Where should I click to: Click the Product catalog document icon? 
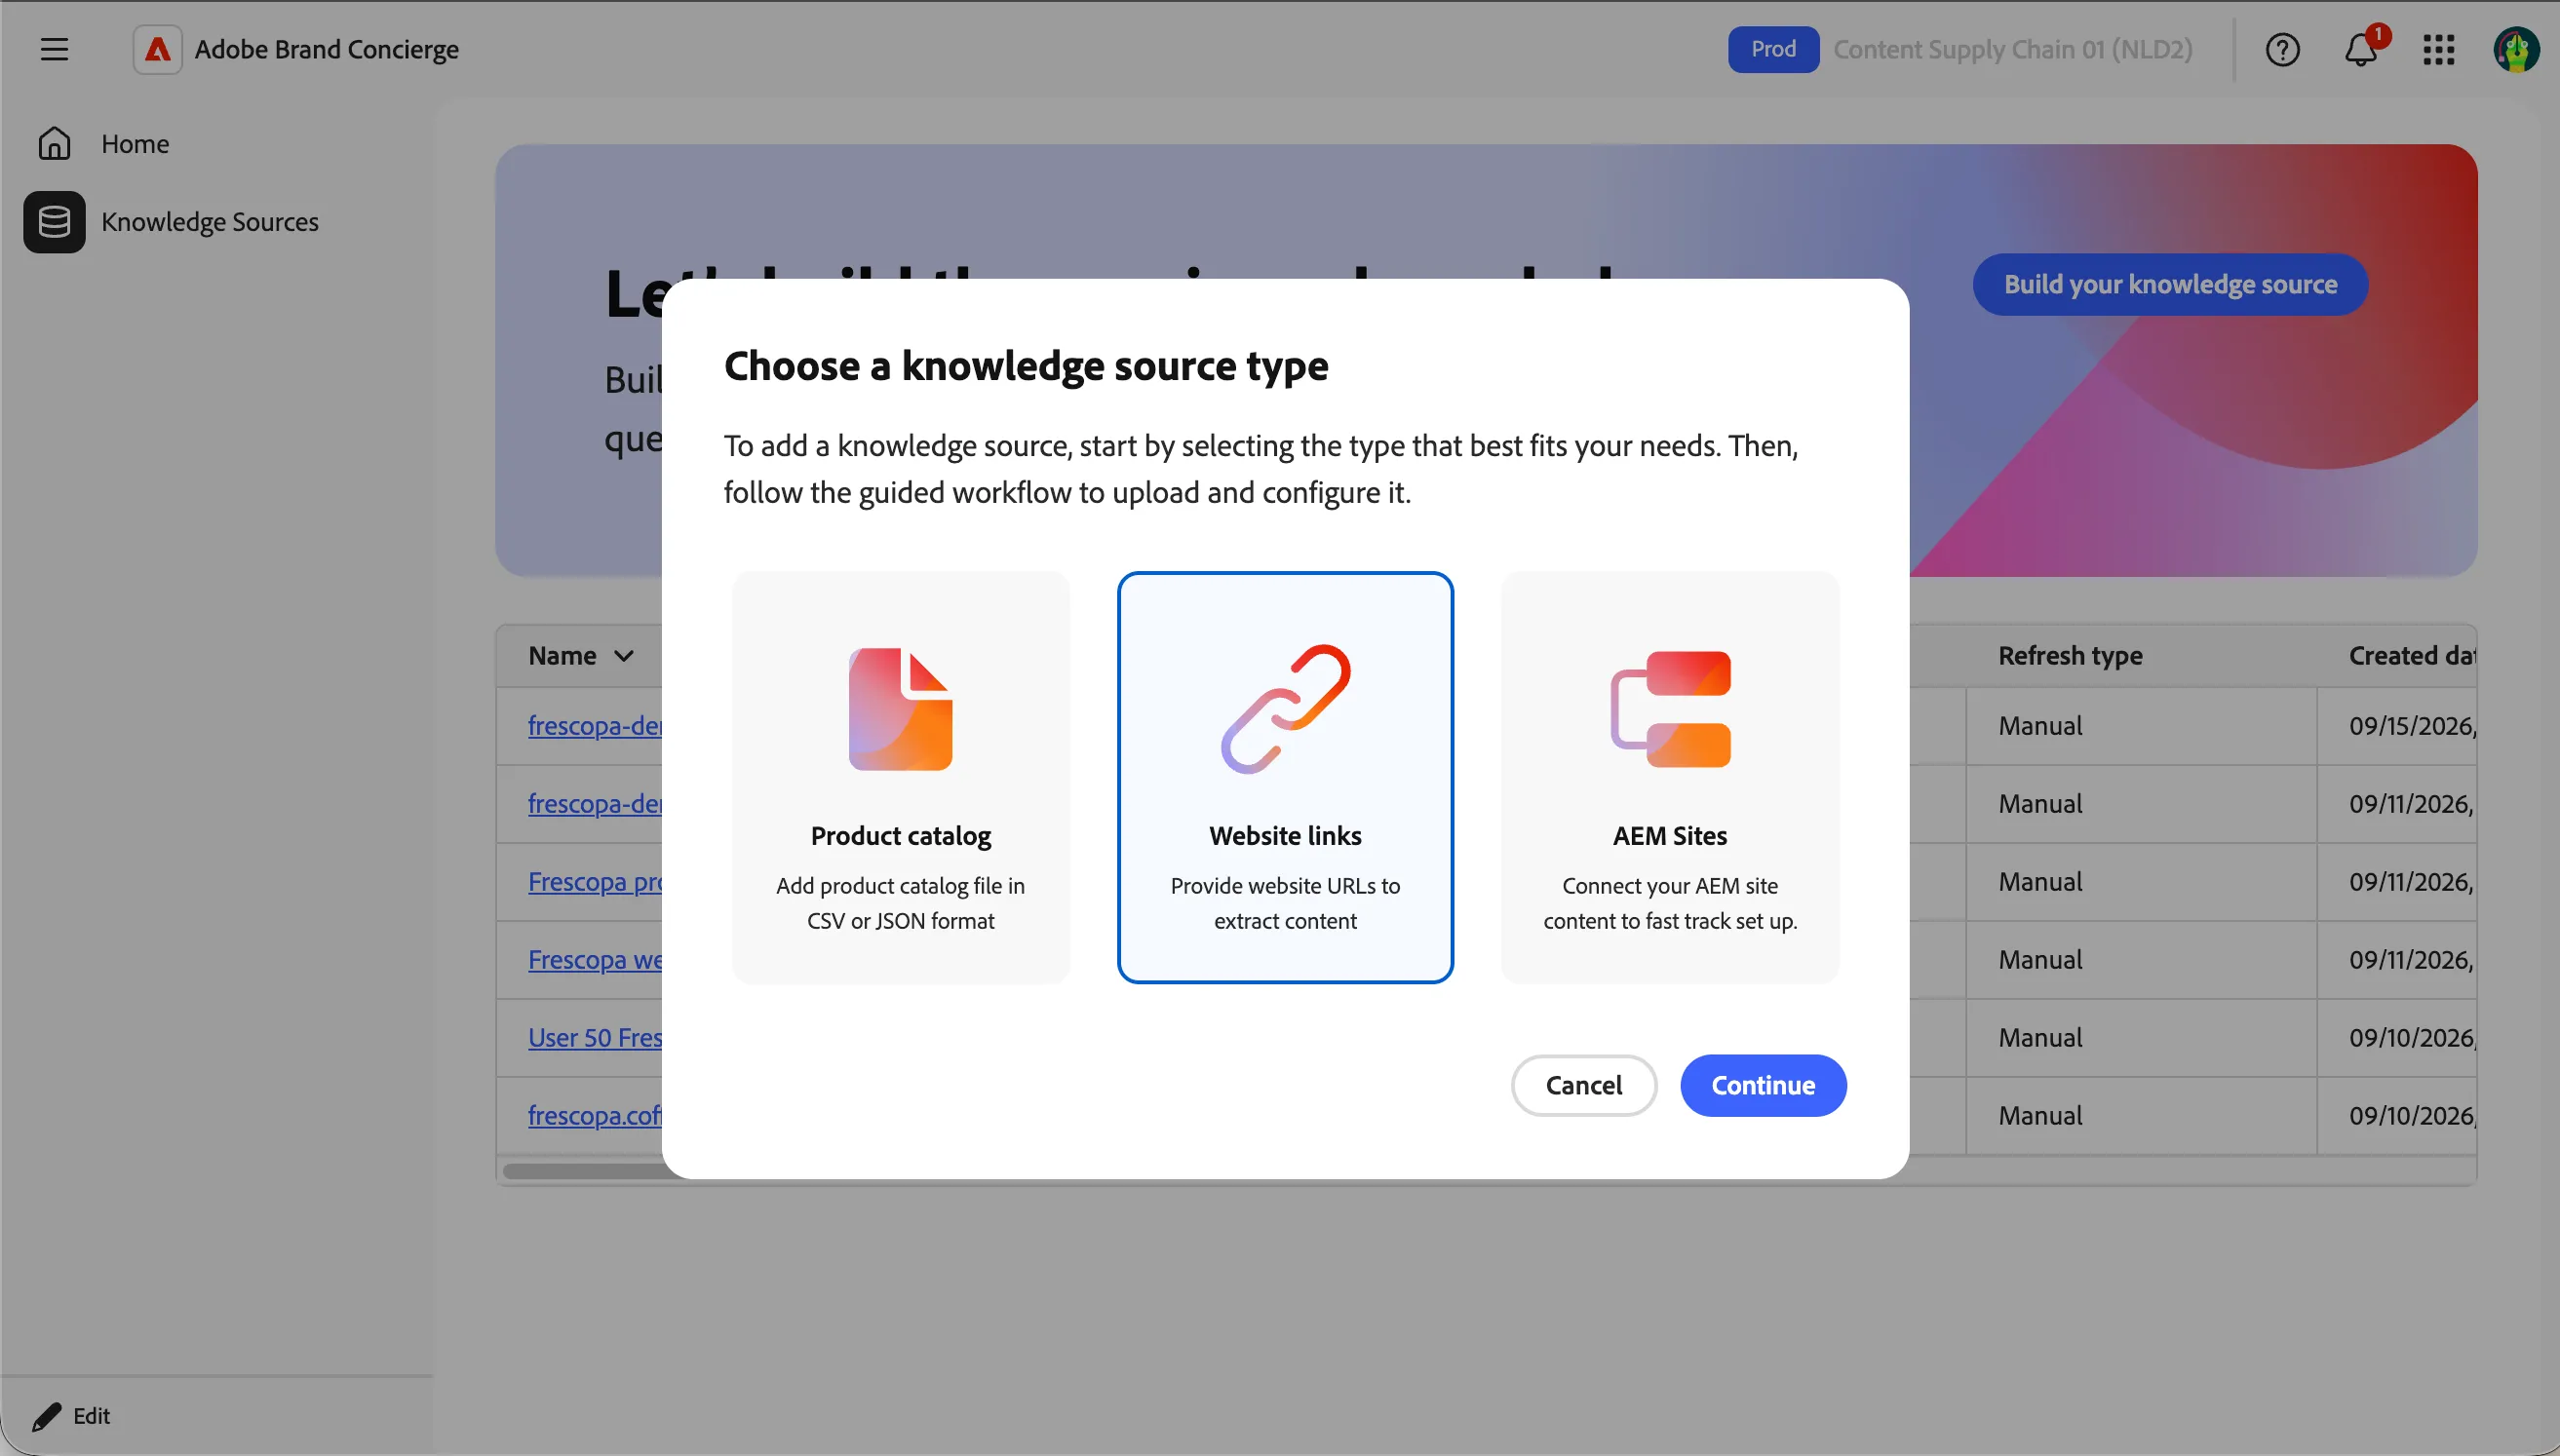coord(900,709)
